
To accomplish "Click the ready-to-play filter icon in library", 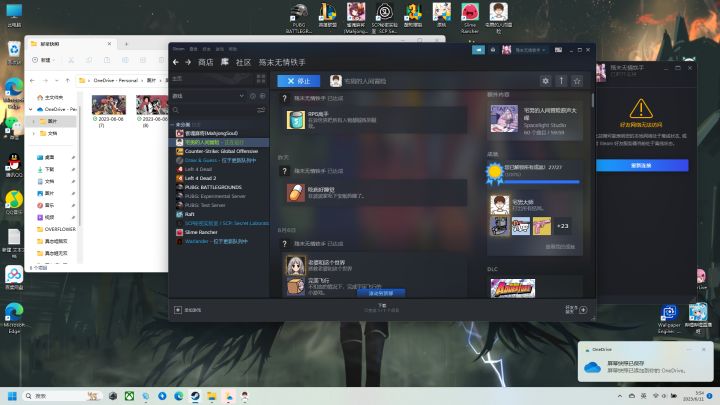I will click(x=263, y=96).
